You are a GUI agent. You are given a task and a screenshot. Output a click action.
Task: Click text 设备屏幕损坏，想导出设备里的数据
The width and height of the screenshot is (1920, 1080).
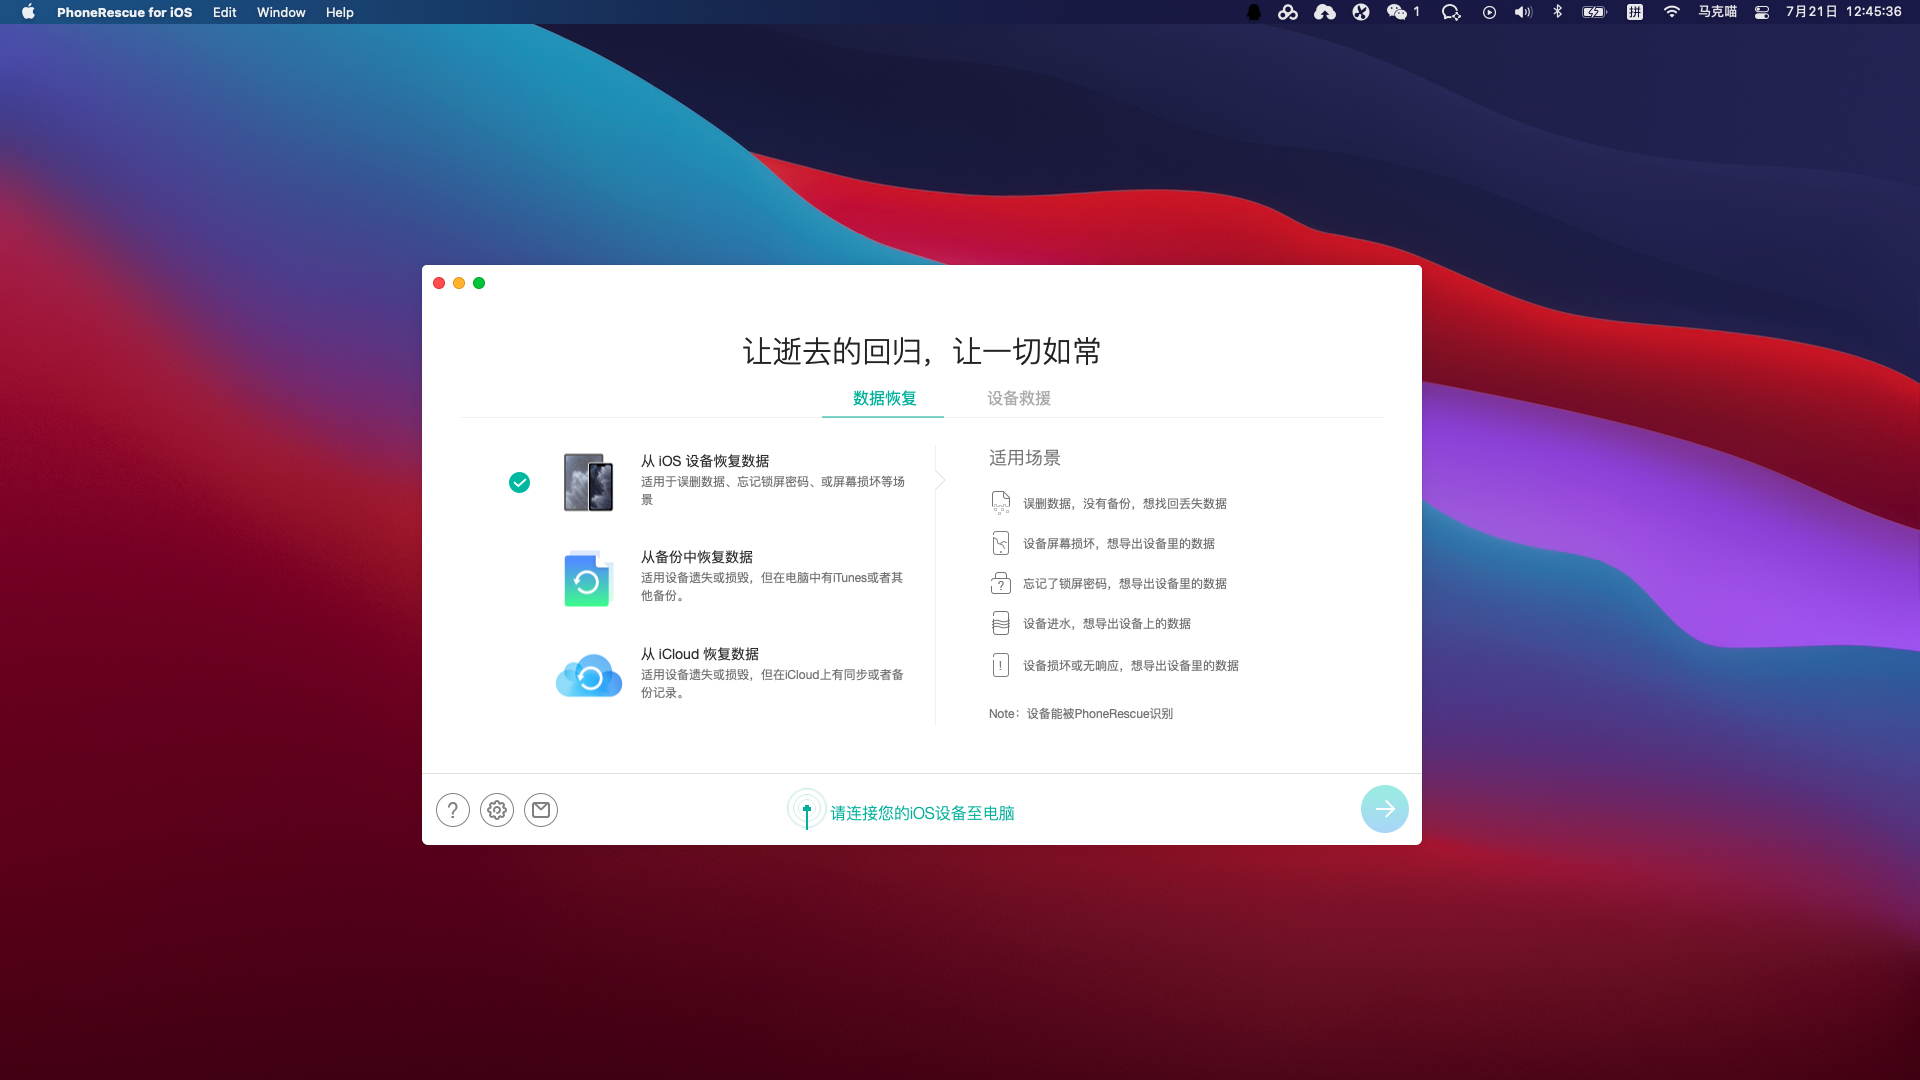[x=1118, y=544]
